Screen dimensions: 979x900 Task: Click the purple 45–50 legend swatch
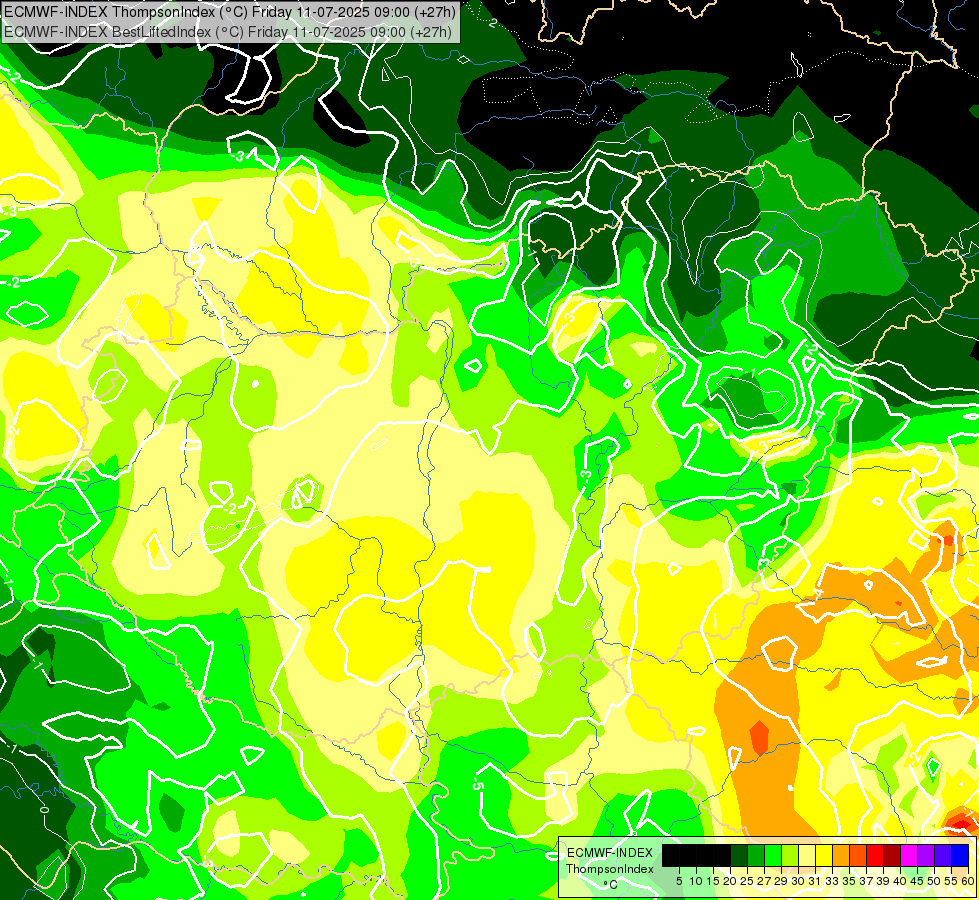click(926, 856)
